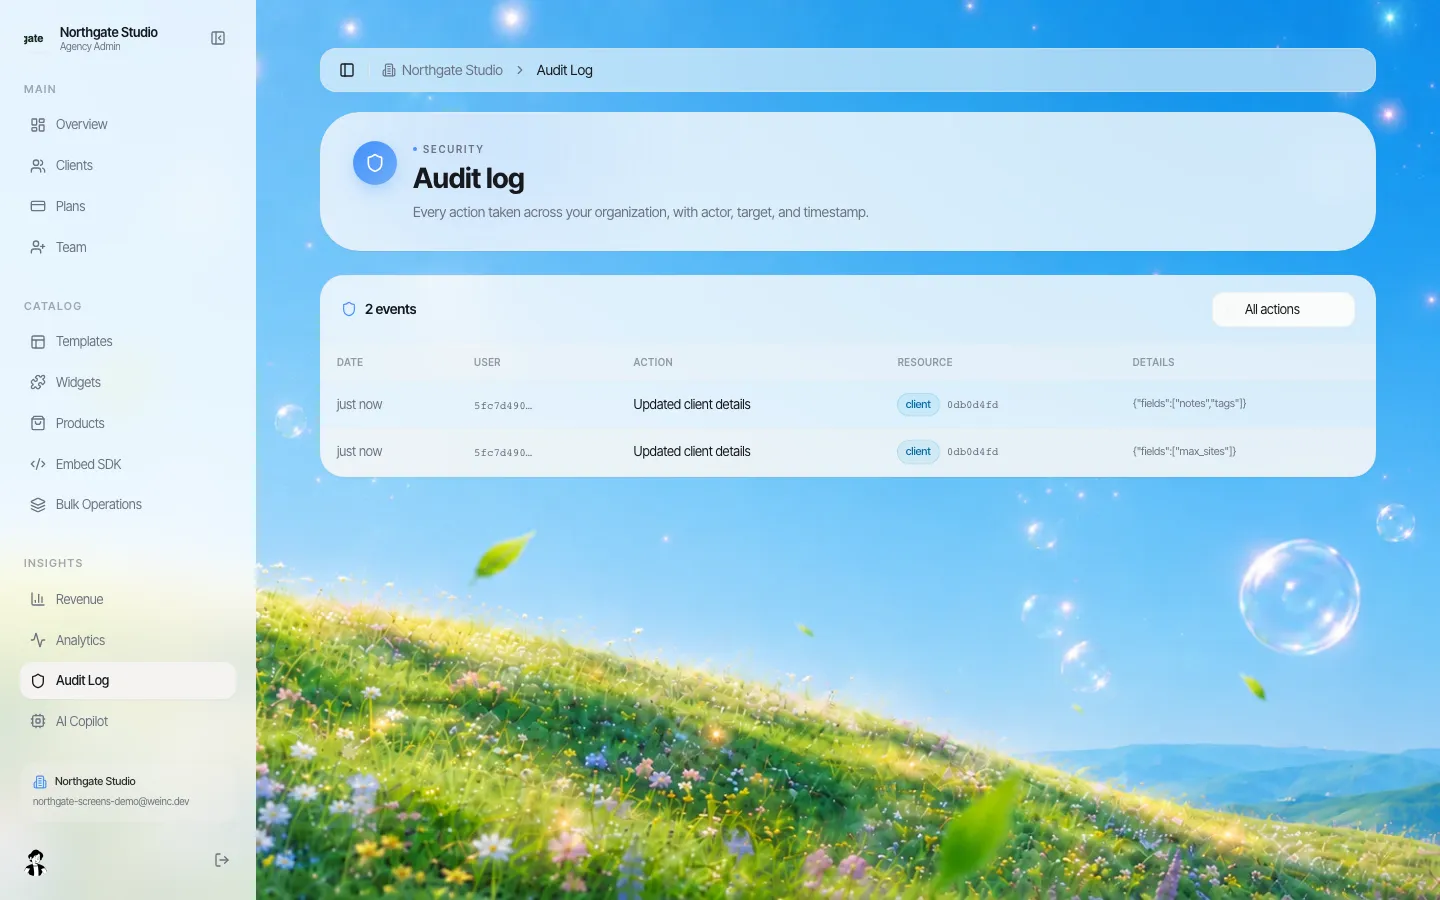Click the Clients people icon
Image resolution: width=1440 pixels, height=900 pixels.
coord(38,166)
